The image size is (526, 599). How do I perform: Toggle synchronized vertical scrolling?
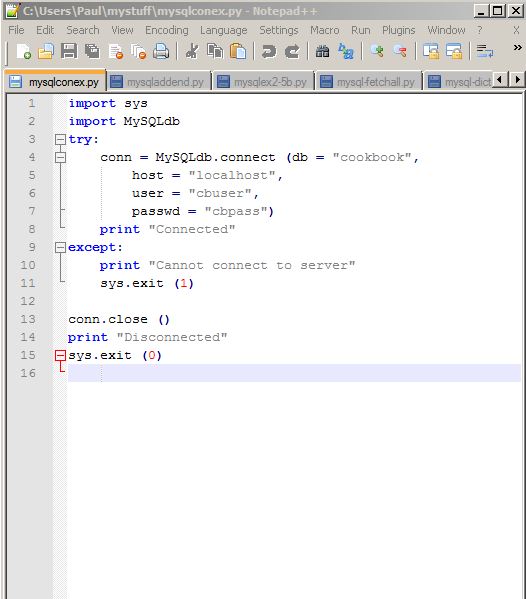pyautogui.click(x=431, y=51)
